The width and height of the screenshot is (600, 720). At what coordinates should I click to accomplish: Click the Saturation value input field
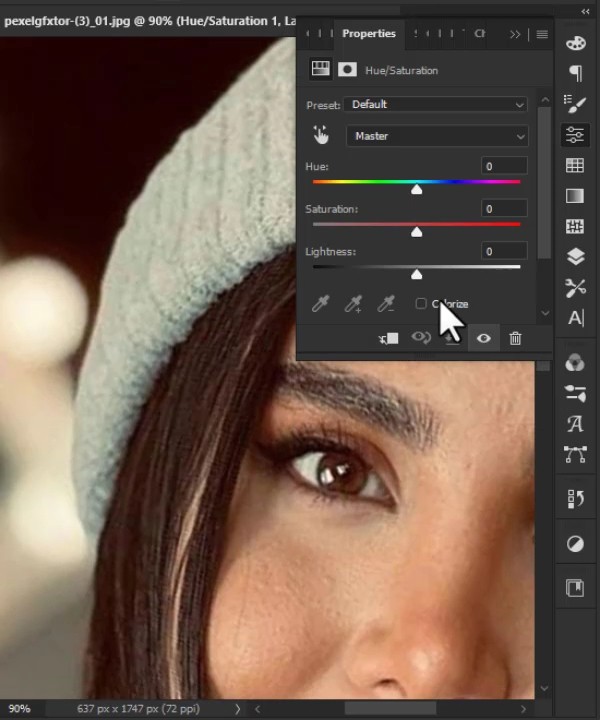[504, 208]
